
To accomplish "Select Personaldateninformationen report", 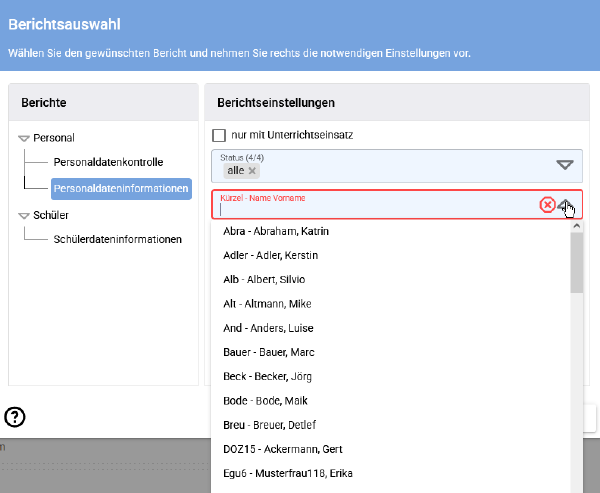I will tap(121, 188).
